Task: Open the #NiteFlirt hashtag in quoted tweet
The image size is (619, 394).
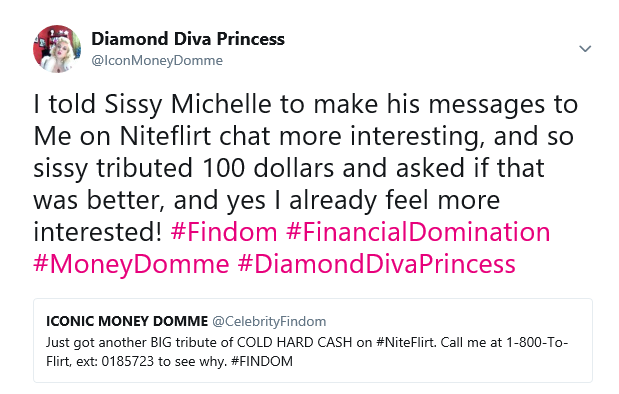Action: 406,342
